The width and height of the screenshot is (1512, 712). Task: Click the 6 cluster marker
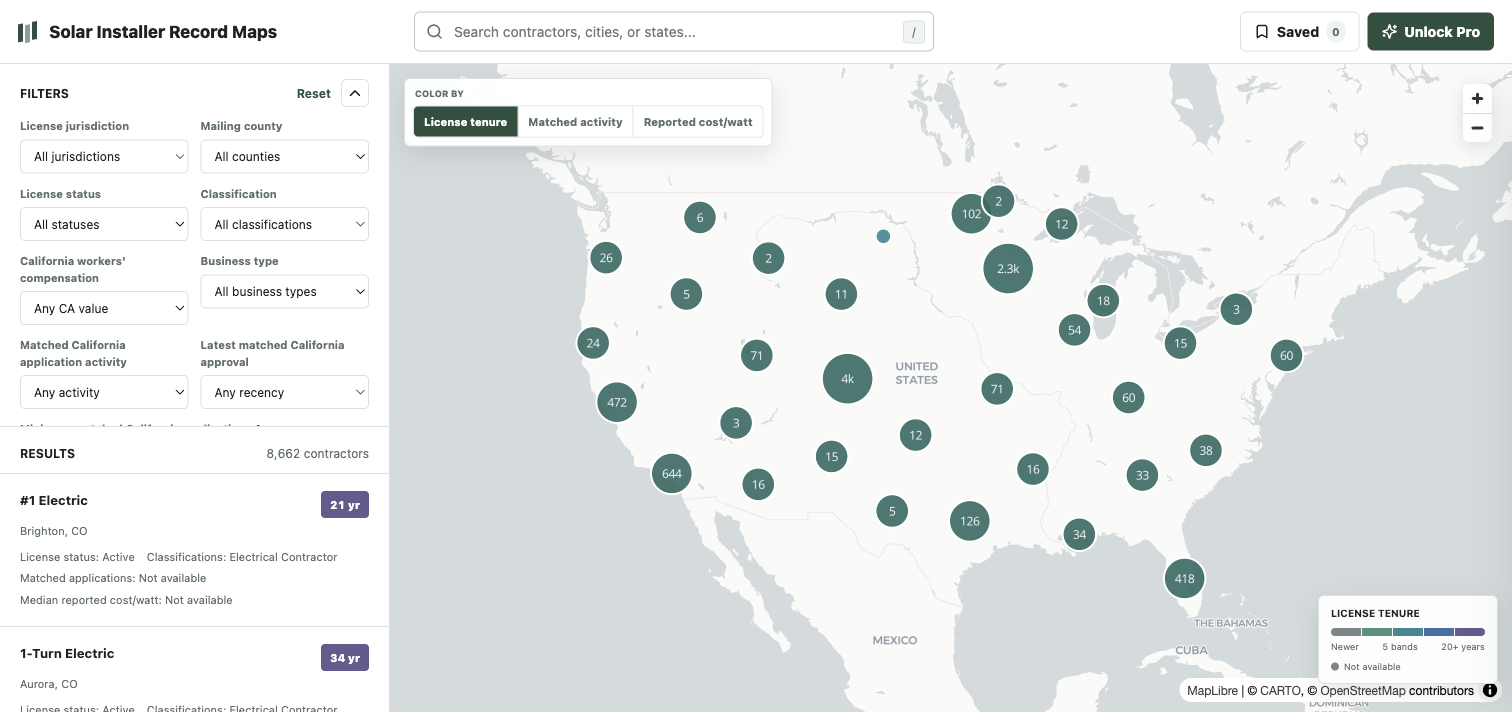700,217
